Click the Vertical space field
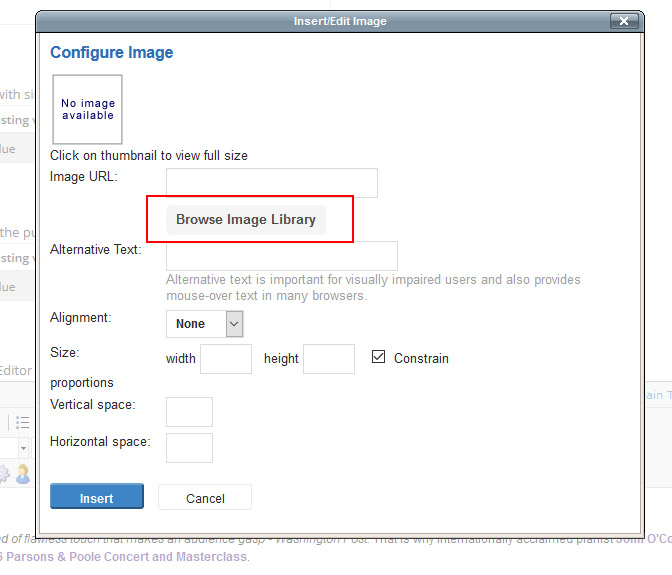672x575 pixels. [x=189, y=411]
